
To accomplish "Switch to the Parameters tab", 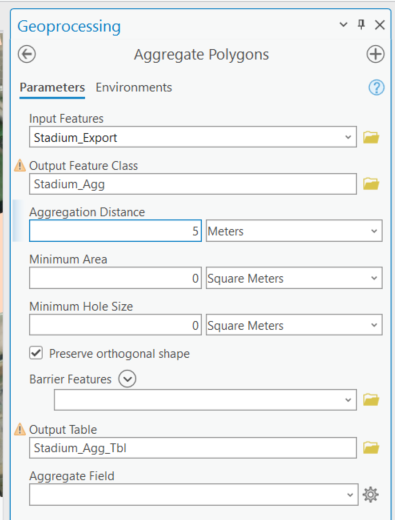I will [x=52, y=88].
